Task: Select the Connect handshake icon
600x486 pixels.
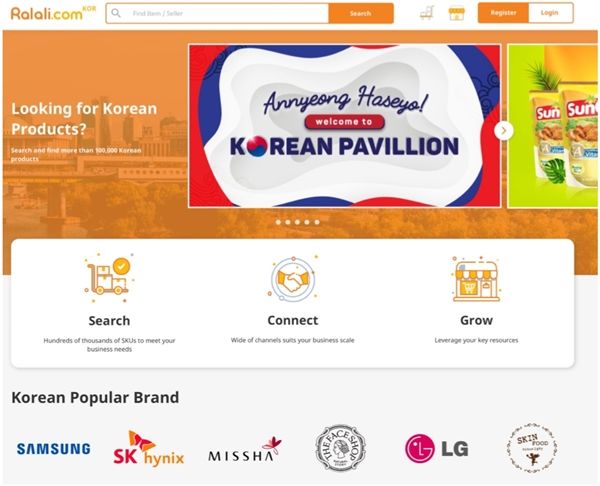Action: tap(293, 278)
